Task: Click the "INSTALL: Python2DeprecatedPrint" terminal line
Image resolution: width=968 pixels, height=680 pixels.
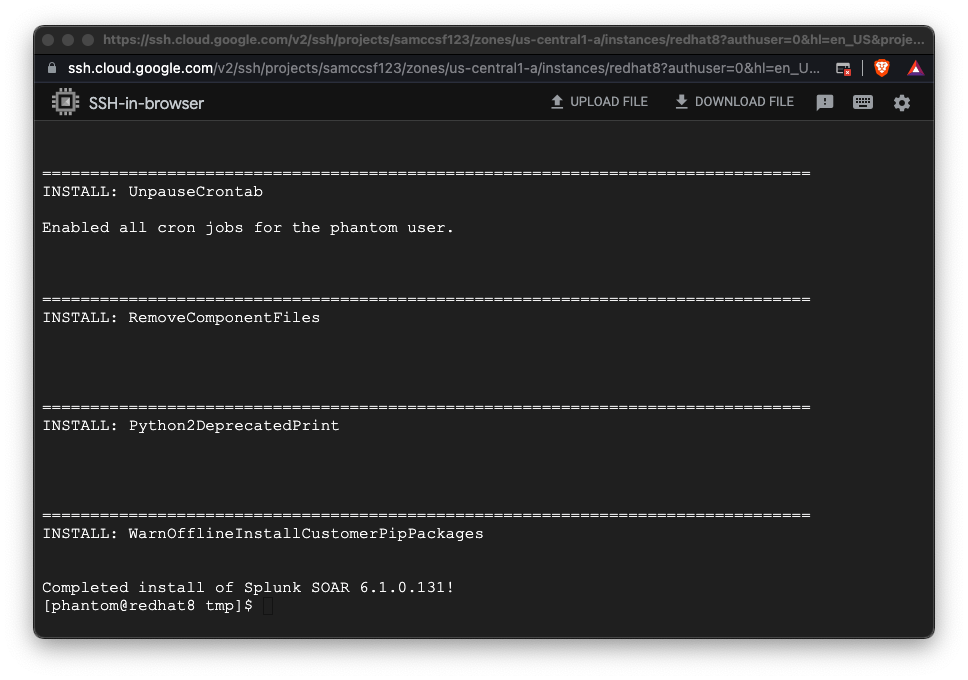Action: click(191, 426)
